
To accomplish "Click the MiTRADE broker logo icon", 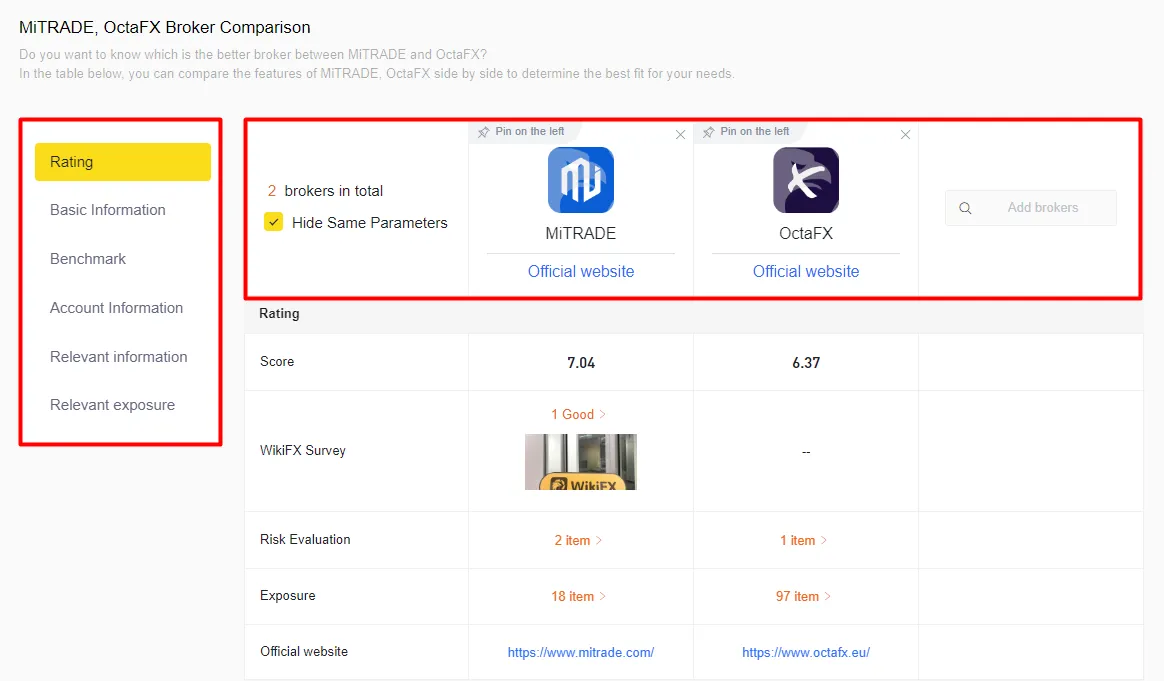I will click(581, 180).
